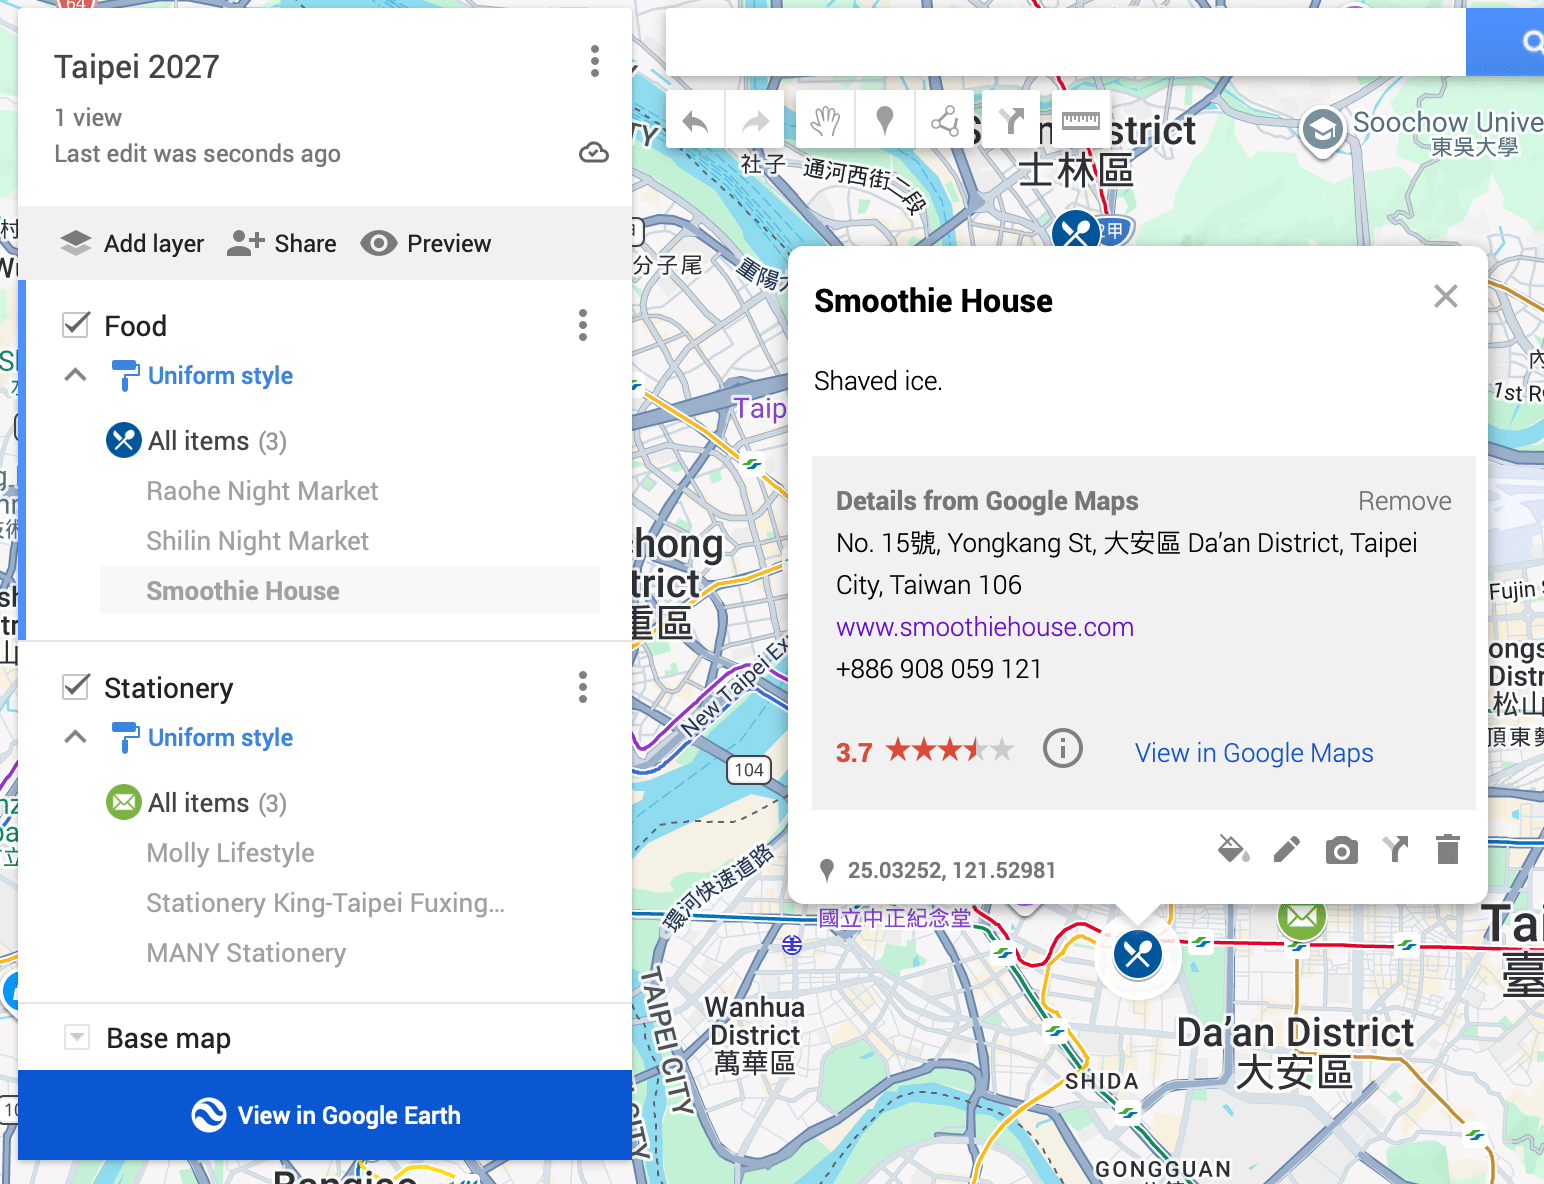Click the rating info icon

coord(1062,748)
